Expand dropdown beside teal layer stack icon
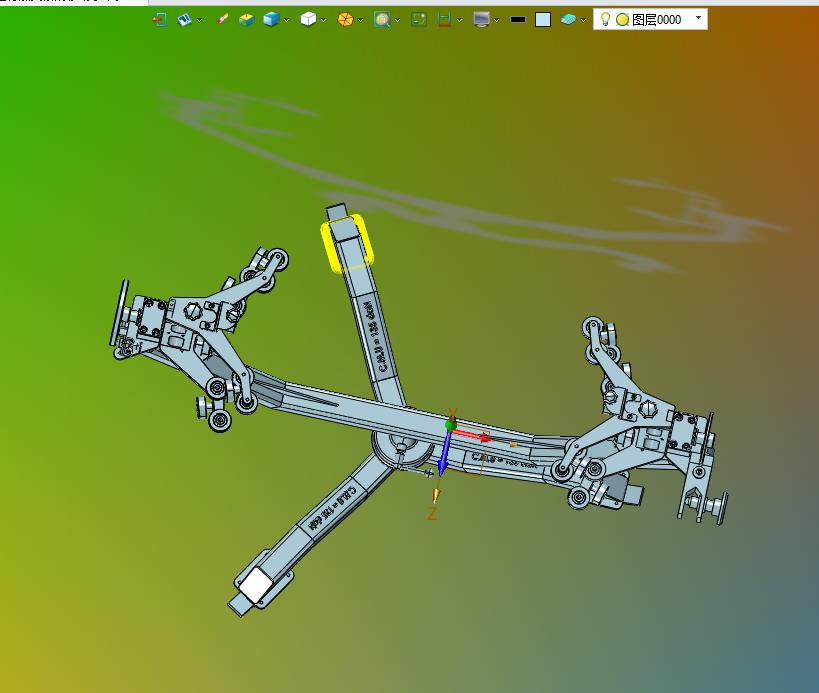 click(583, 20)
